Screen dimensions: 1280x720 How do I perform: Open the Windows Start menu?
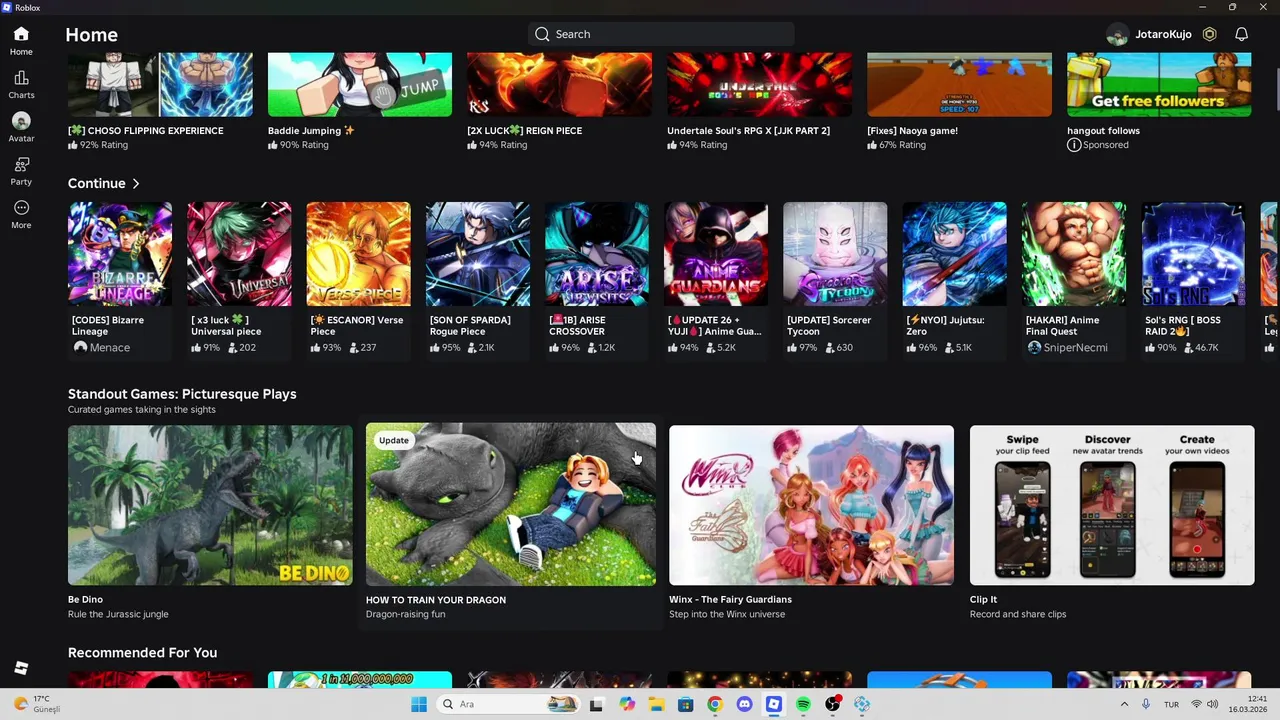click(419, 705)
